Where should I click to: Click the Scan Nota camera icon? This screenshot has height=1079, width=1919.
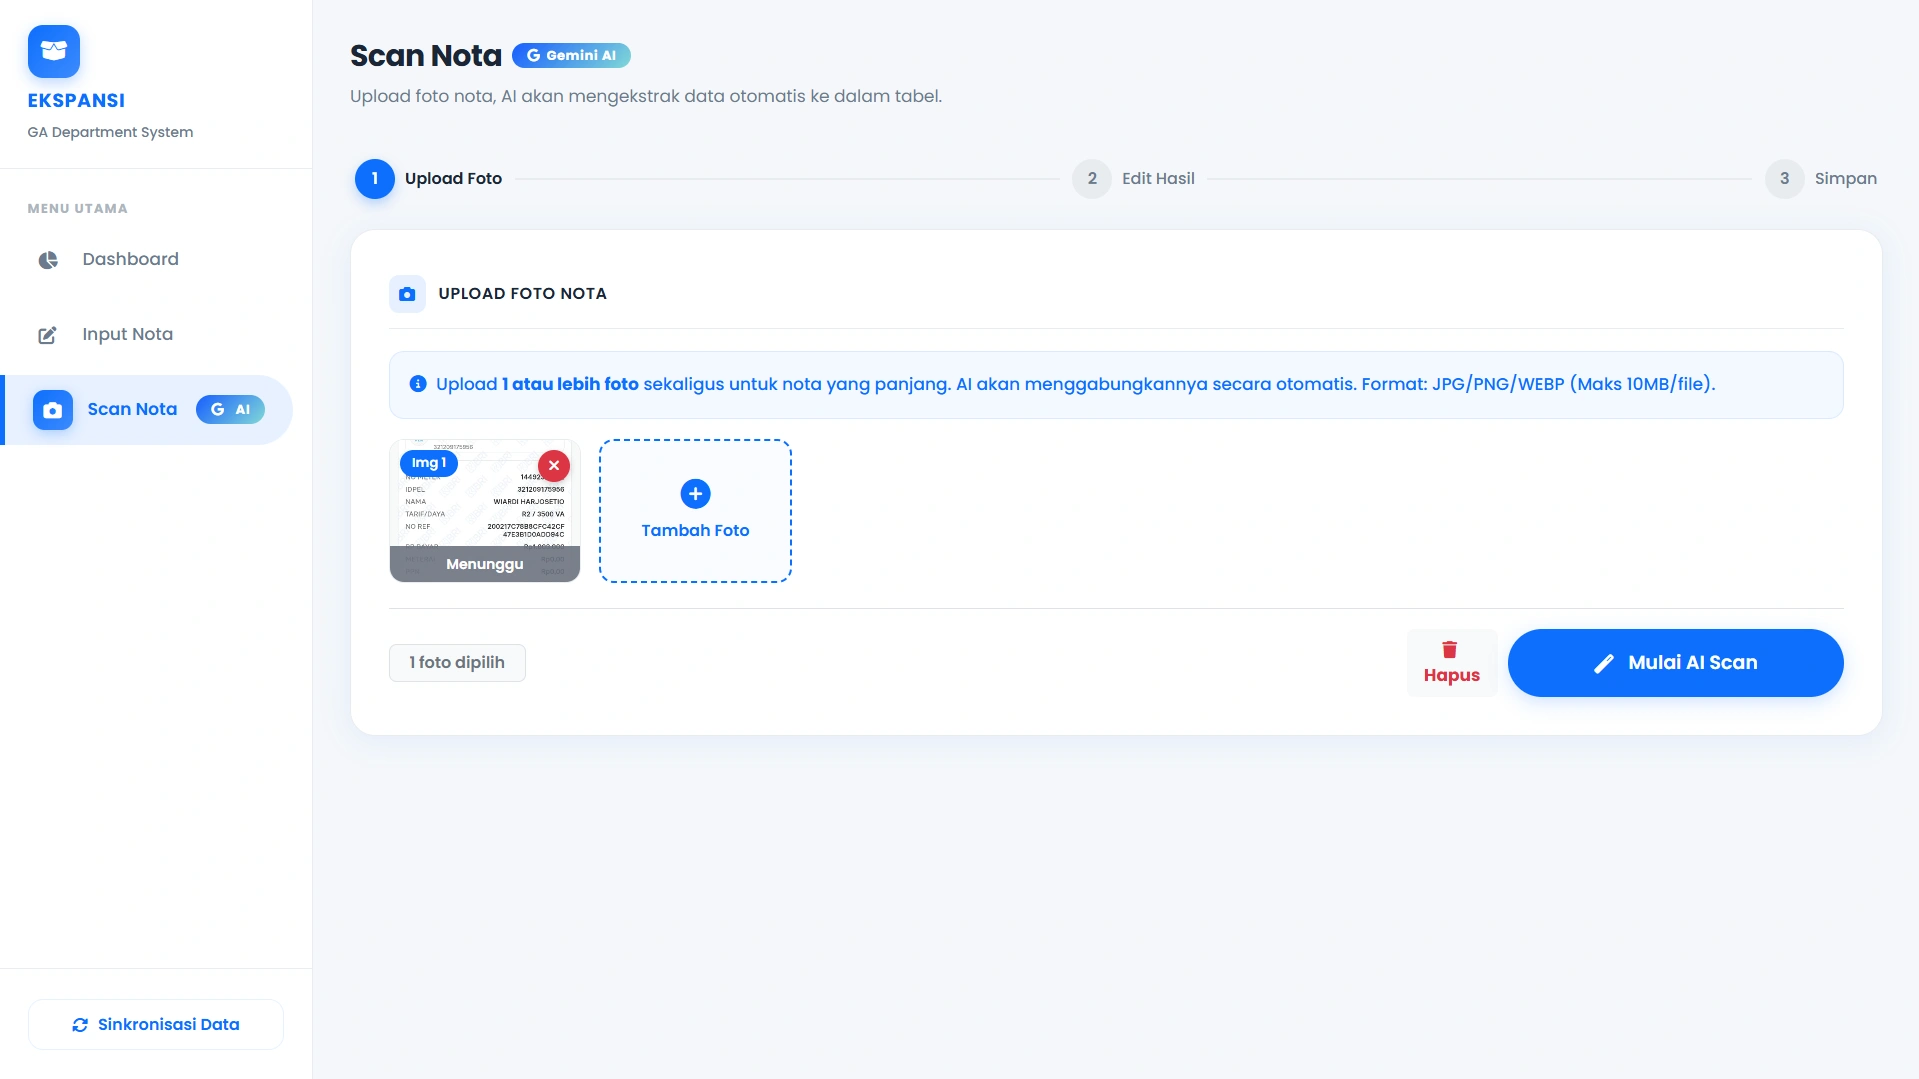pyautogui.click(x=53, y=410)
